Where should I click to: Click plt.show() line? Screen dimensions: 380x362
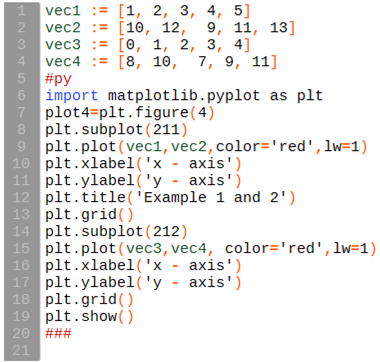(90, 316)
